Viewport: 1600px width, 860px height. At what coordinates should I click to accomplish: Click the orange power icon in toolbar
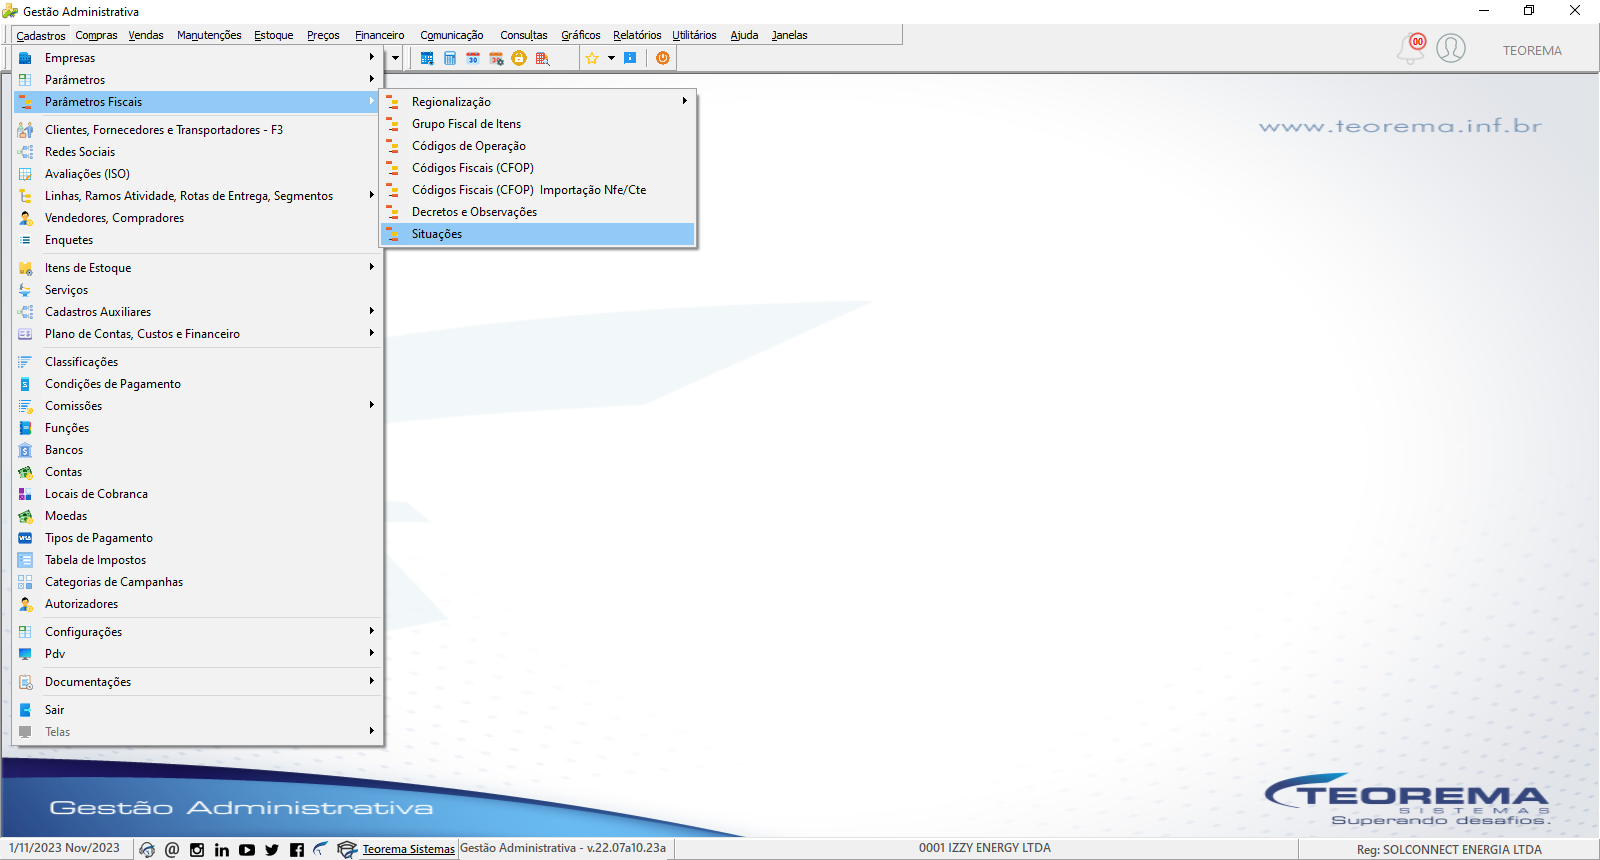pyautogui.click(x=662, y=58)
